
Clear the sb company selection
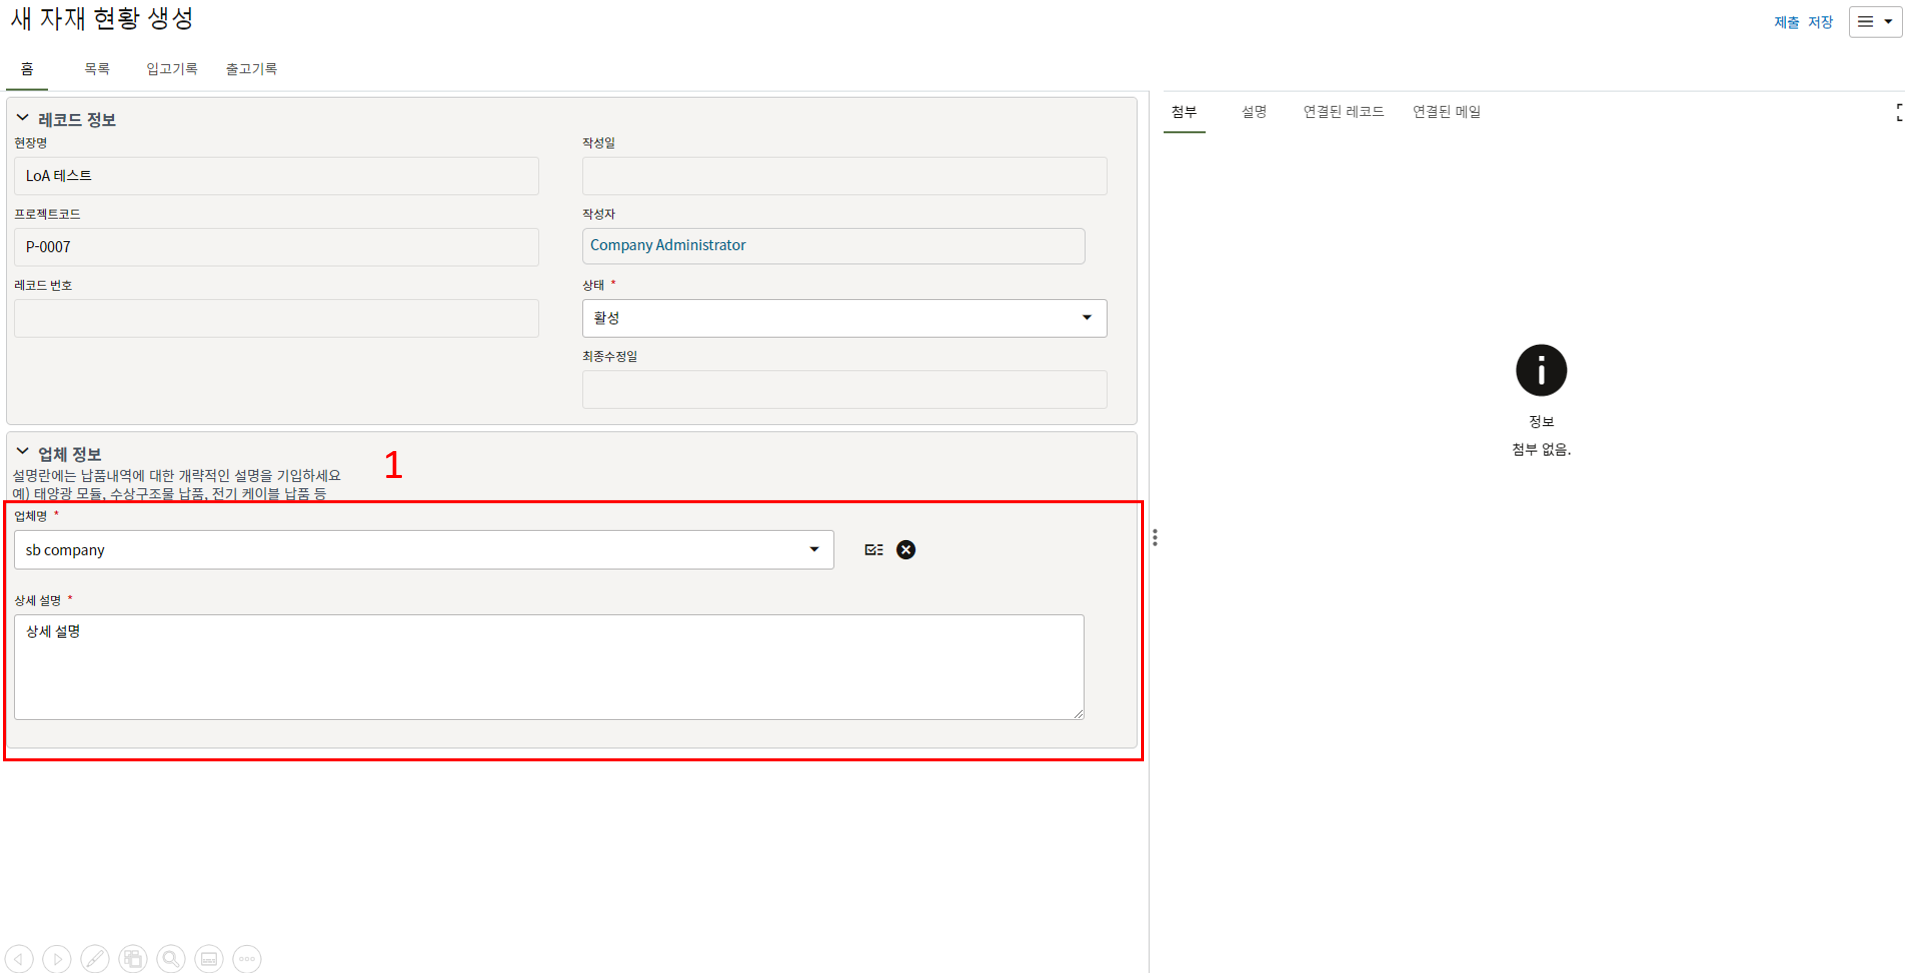click(x=906, y=550)
